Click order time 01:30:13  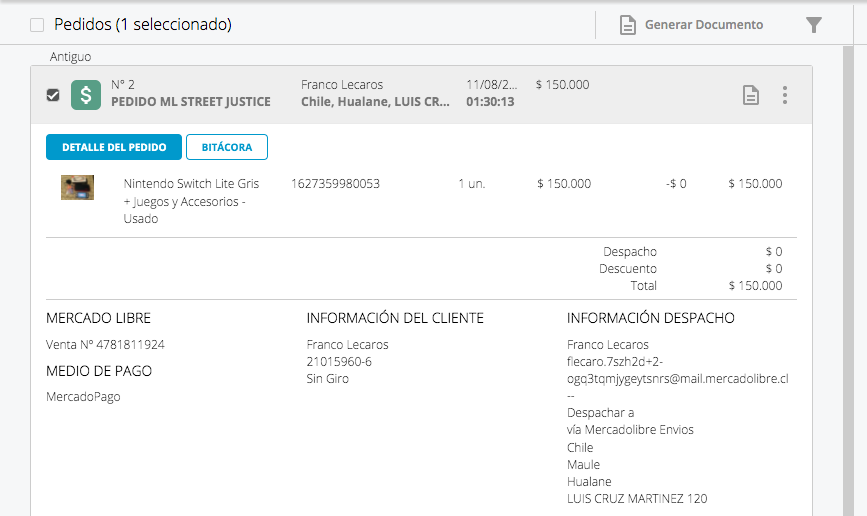tap(490, 102)
